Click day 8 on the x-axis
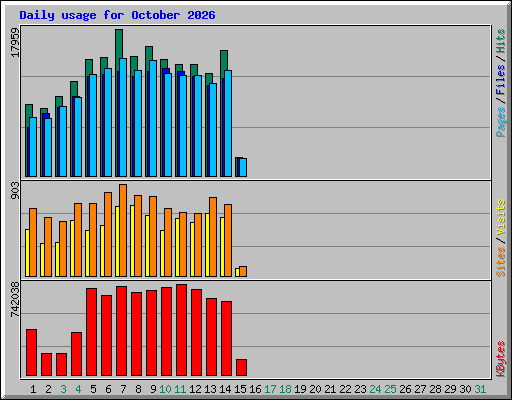This screenshot has height=400, width=512. coord(138,389)
